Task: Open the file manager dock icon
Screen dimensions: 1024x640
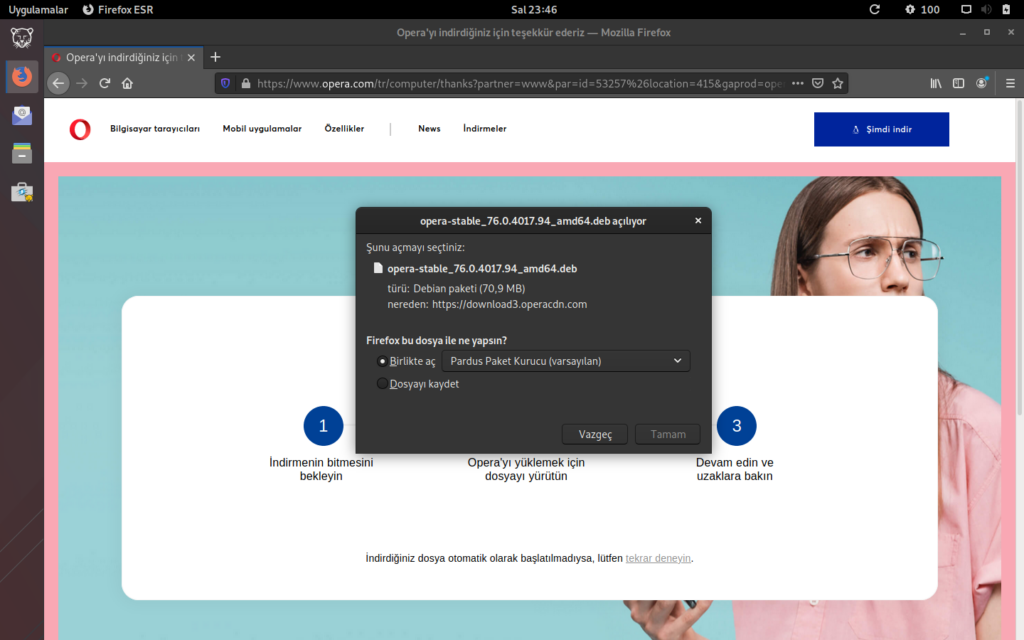Action: point(22,153)
